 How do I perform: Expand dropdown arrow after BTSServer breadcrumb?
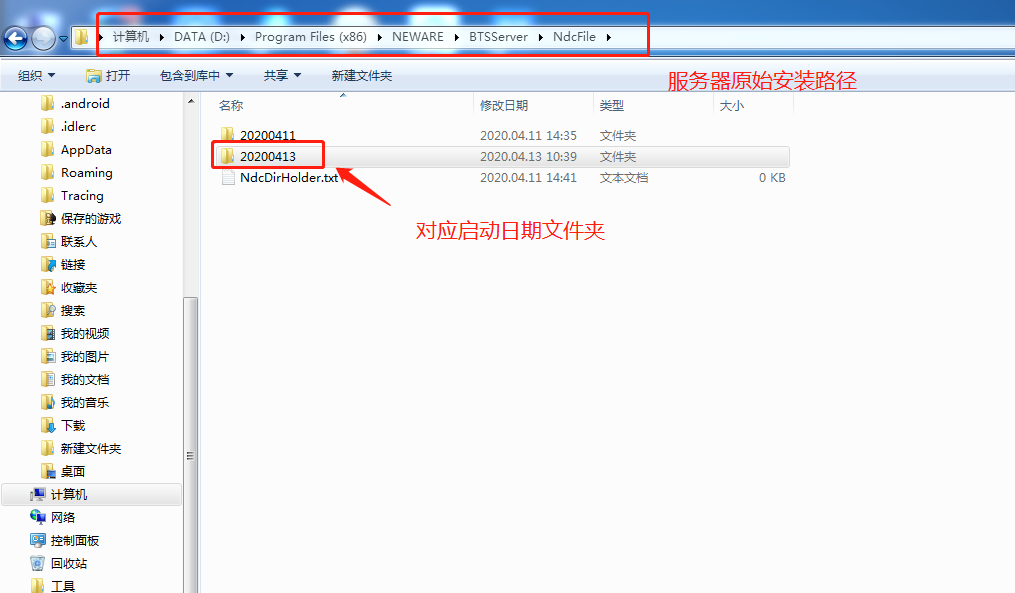coord(541,38)
